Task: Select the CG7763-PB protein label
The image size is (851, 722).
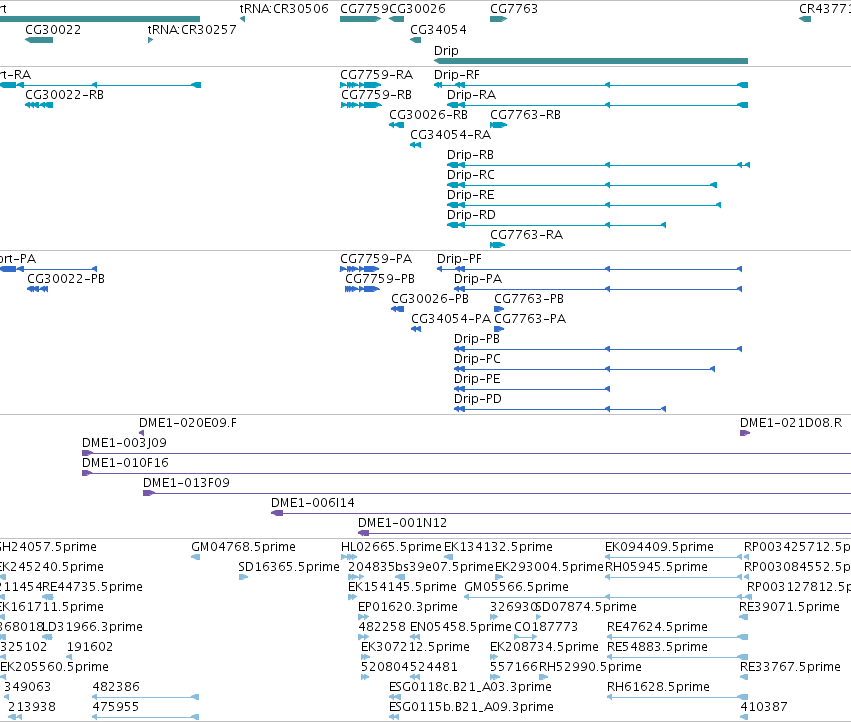Action: [529, 299]
